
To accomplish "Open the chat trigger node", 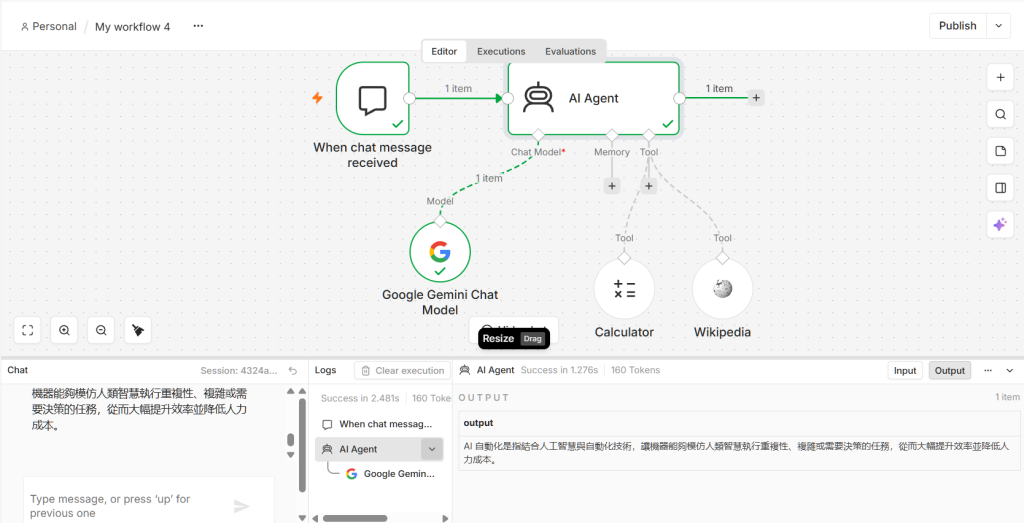I will click(x=373, y=99).
